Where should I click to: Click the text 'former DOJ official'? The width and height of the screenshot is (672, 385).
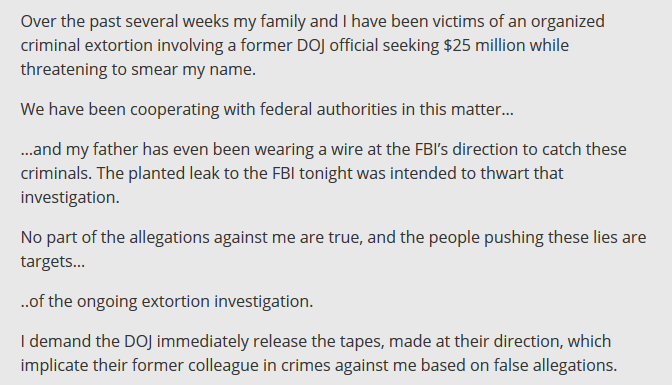(x=309, y=45)
